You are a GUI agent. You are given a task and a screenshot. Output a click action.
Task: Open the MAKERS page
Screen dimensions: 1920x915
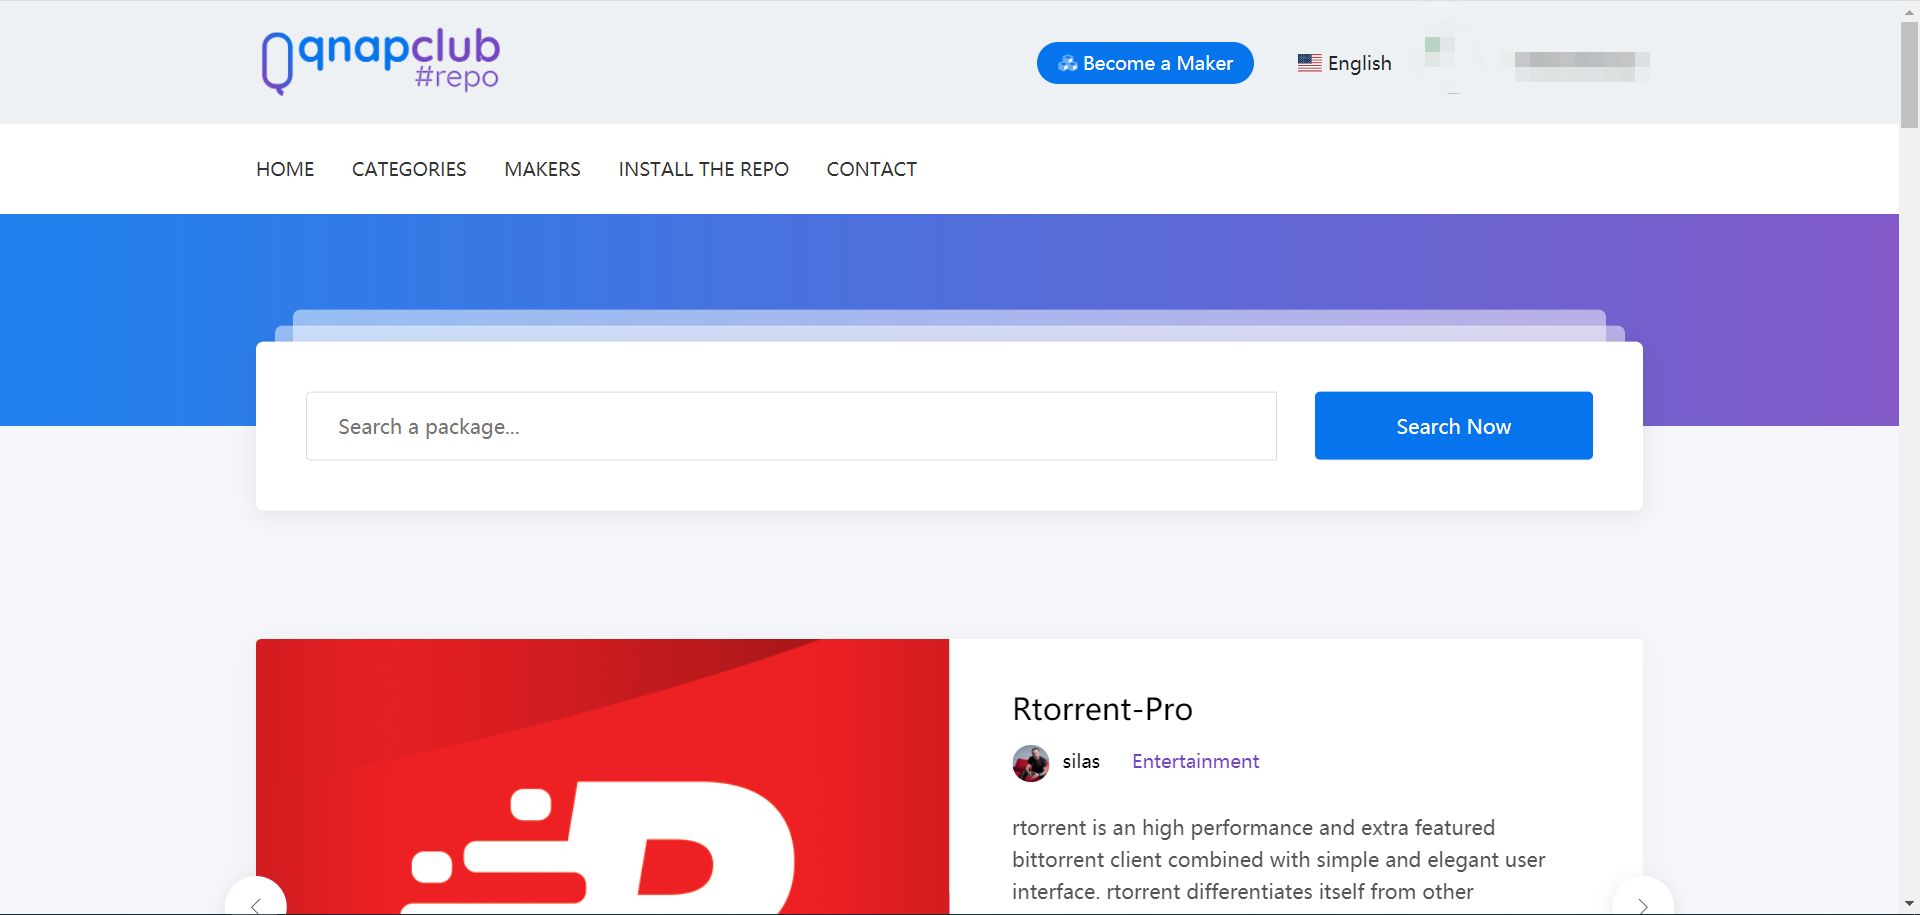pos(542,169)
